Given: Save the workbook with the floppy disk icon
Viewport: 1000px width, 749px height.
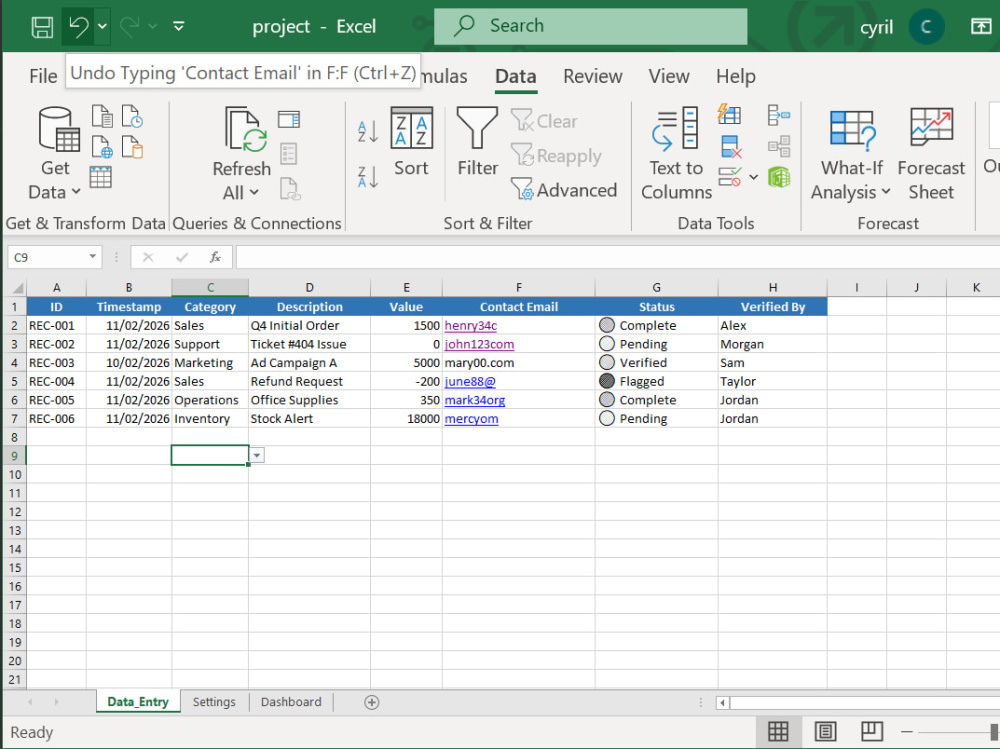Looking at the screenshot, I should tap(43, 27).
